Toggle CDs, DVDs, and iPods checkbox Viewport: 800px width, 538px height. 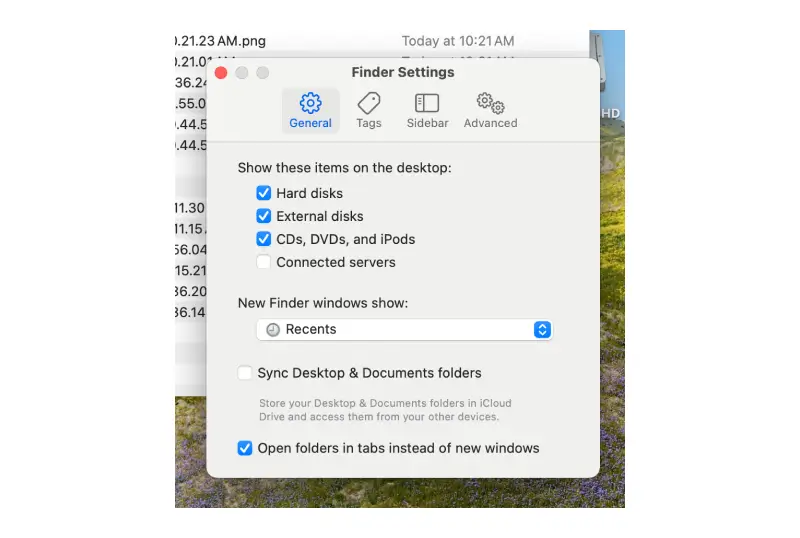click(263, 239)
